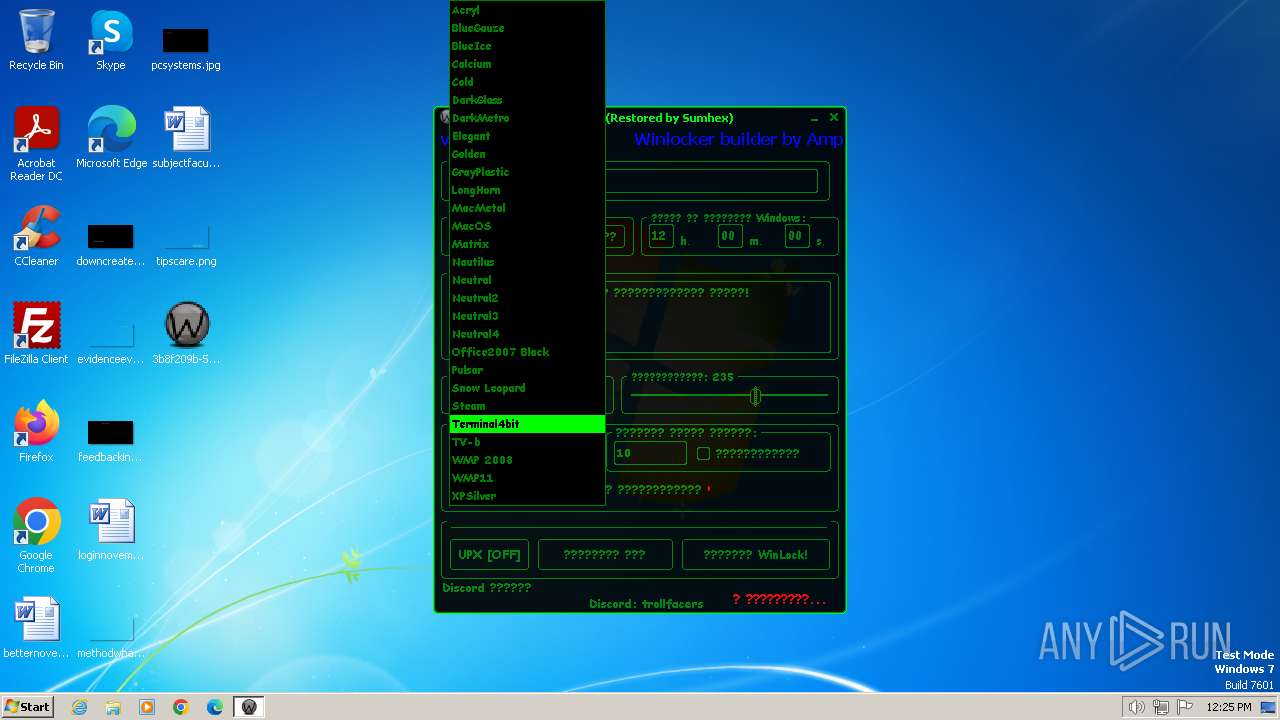
Task: Pick DarkMetro from the dropdown list
Action: pos(527,118)
